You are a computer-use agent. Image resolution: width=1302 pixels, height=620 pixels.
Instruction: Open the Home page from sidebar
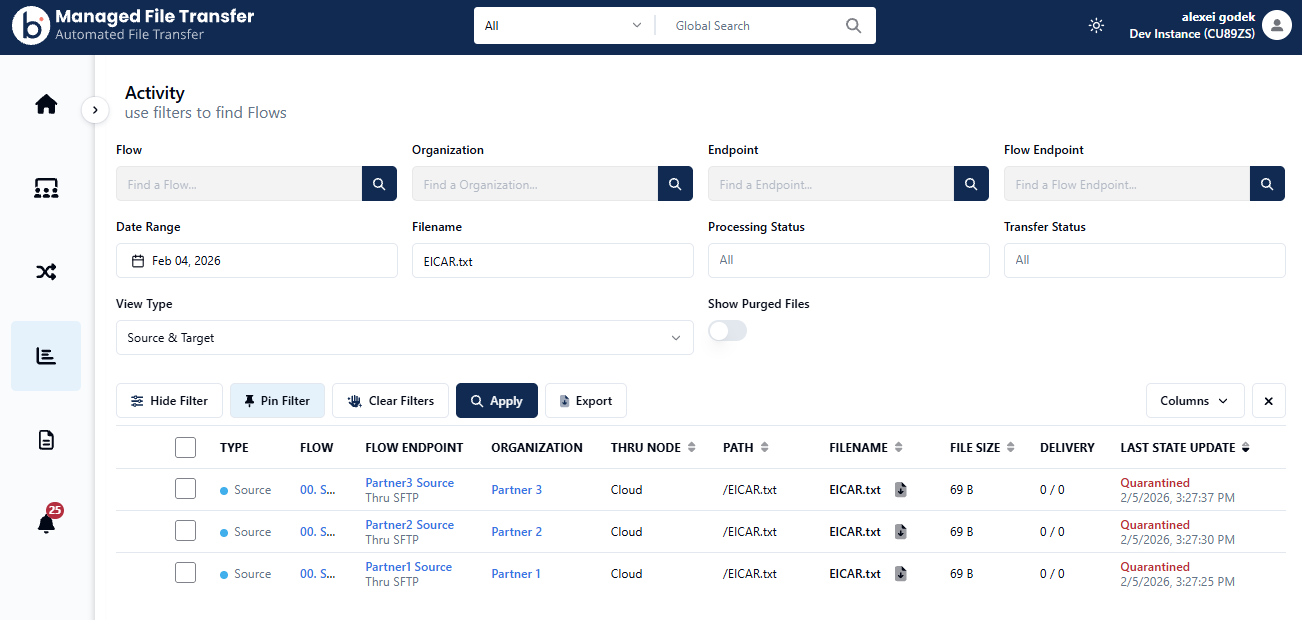46,105
